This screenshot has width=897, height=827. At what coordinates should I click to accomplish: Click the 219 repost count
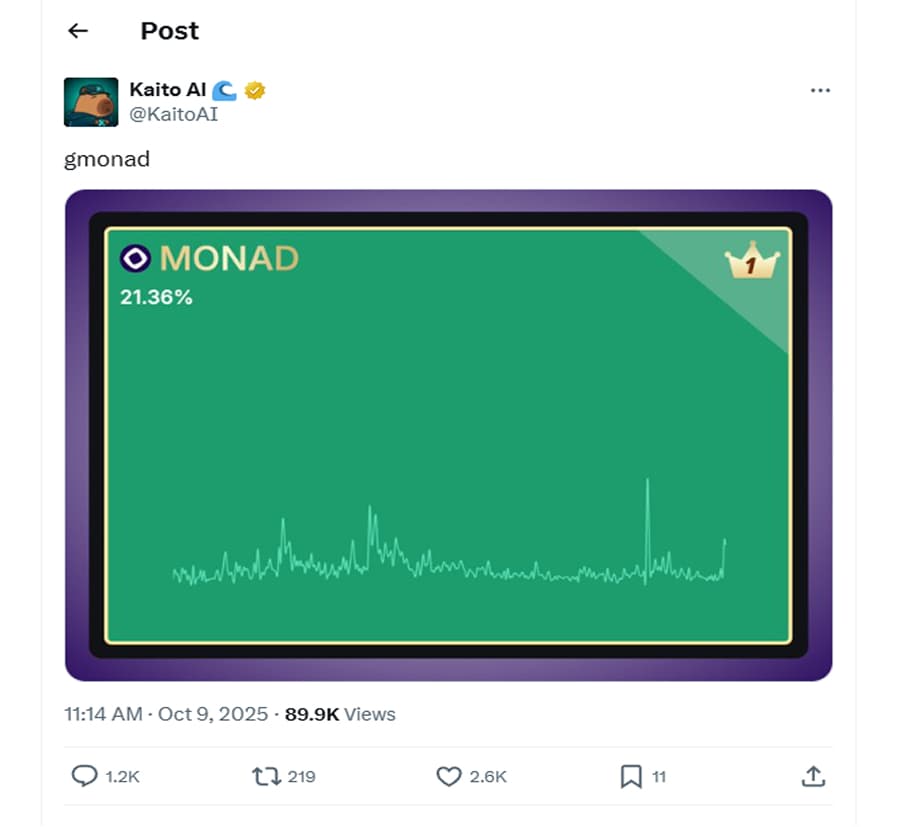301,777
